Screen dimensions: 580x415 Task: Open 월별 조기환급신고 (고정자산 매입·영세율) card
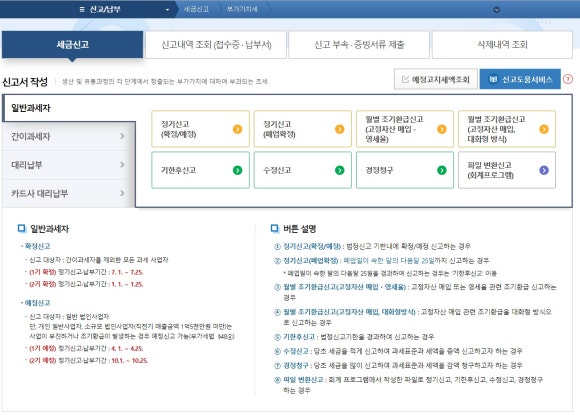tap(405, 129)
